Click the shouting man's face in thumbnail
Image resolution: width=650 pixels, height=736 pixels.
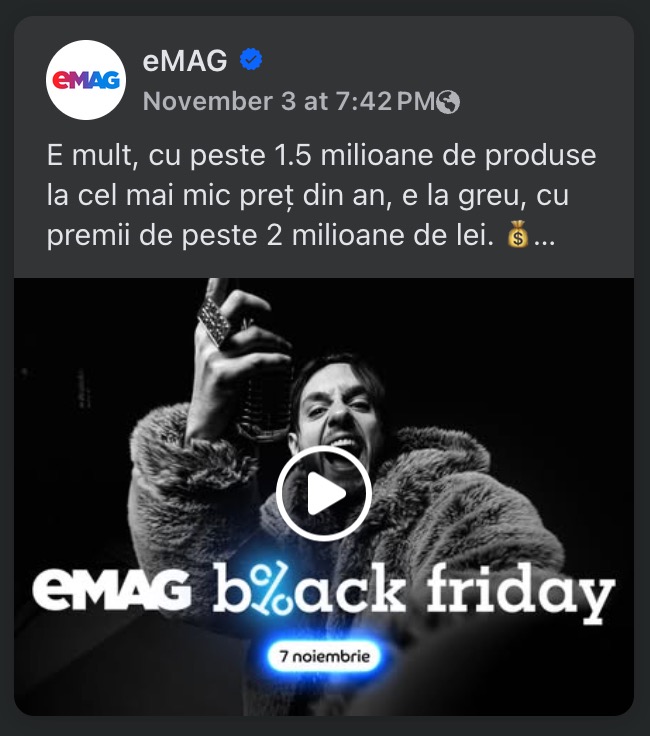point(339,411)
